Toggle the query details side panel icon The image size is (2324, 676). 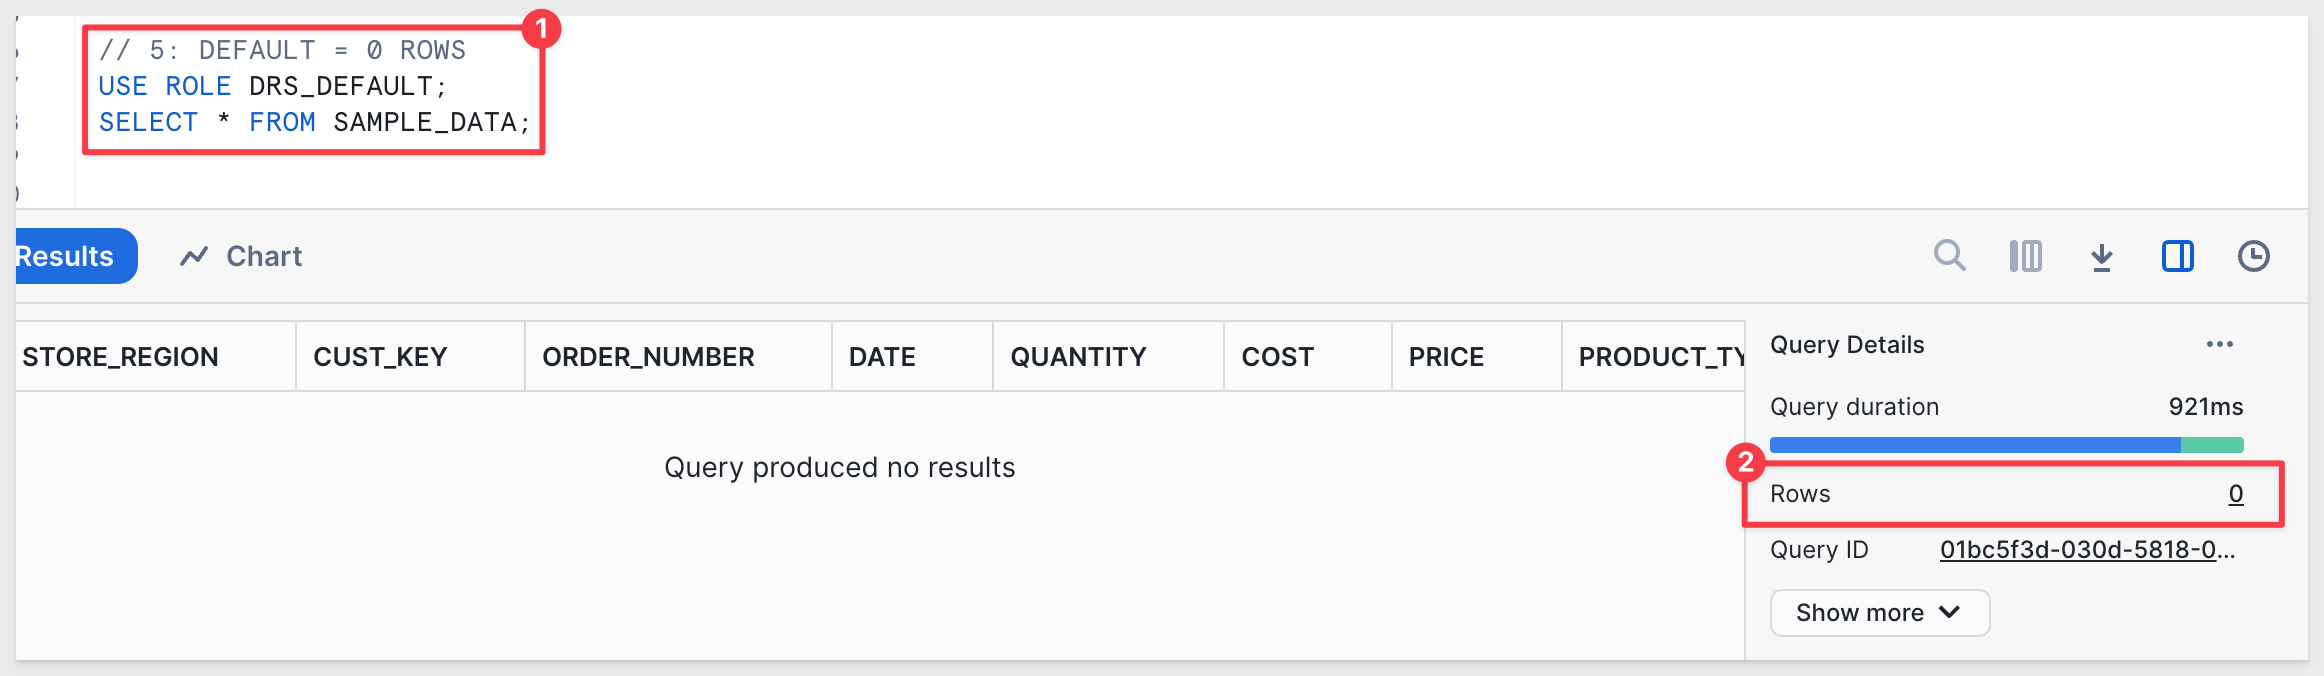click(x=2177, y=256)
